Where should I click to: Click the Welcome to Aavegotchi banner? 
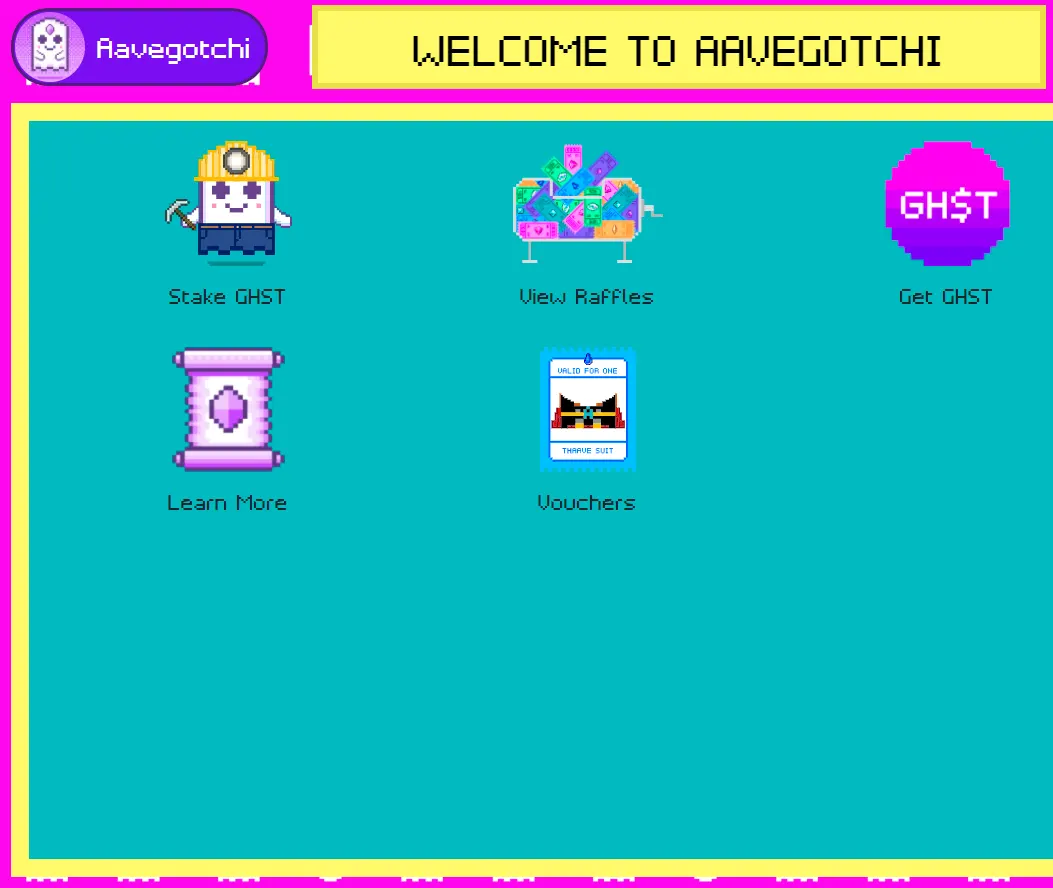[x=677, y=50]
